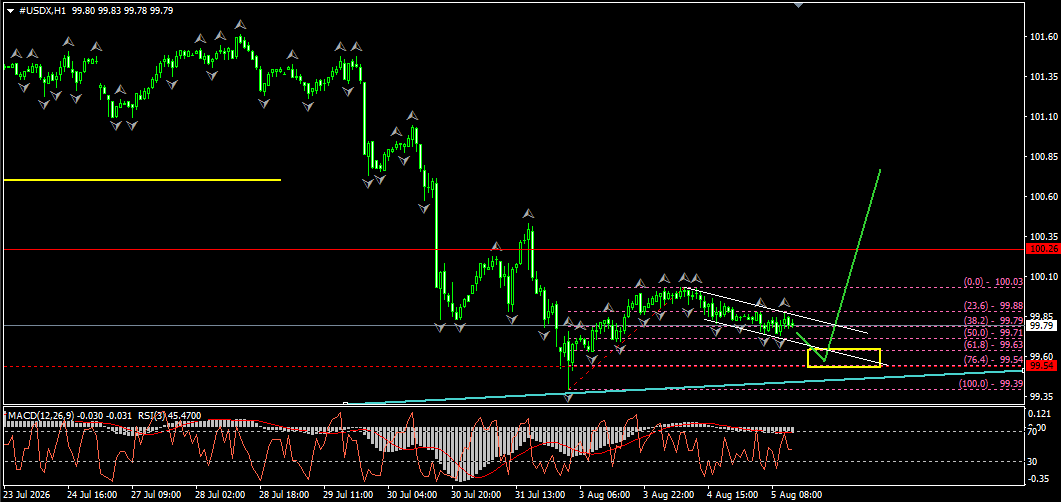Select the (100.0) - 99.39 Fibonacci label
Viewport: 1061px width, 502px height.
pyautogui.click(x=991, y=384)
